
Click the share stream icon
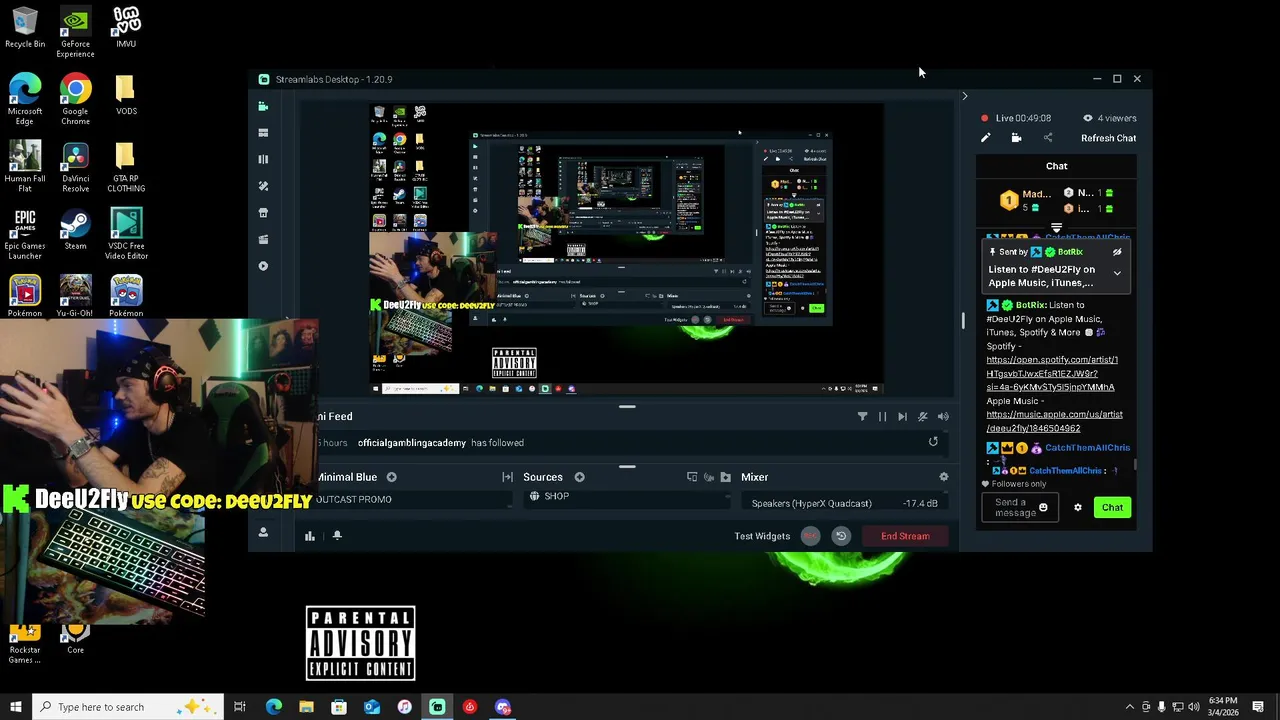pyautogui.click(x=1048, y=138)
